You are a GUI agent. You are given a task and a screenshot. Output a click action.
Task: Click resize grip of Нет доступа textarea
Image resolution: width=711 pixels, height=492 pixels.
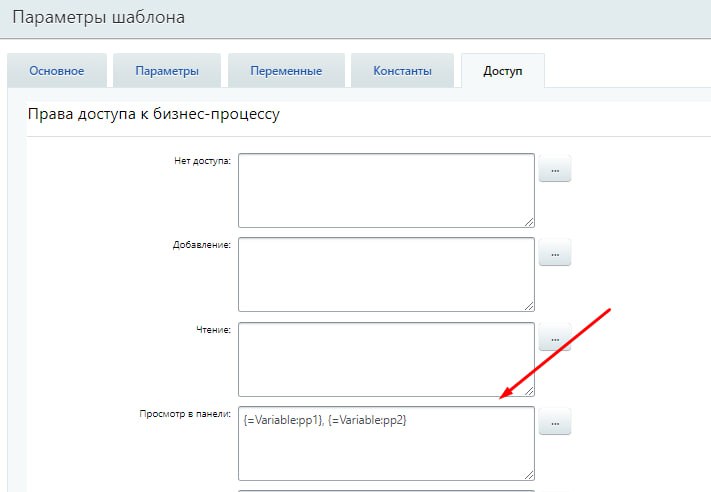tap(529, 222)
